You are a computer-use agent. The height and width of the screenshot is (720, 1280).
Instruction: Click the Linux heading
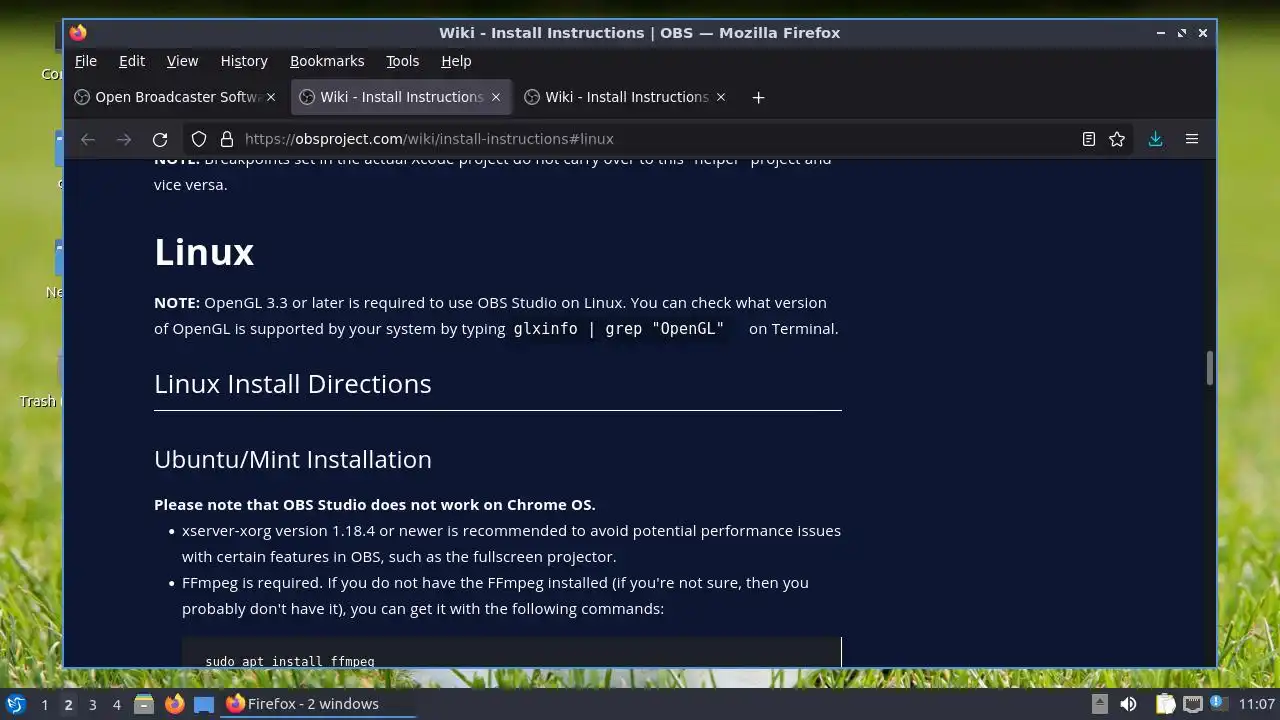[204, 251]
